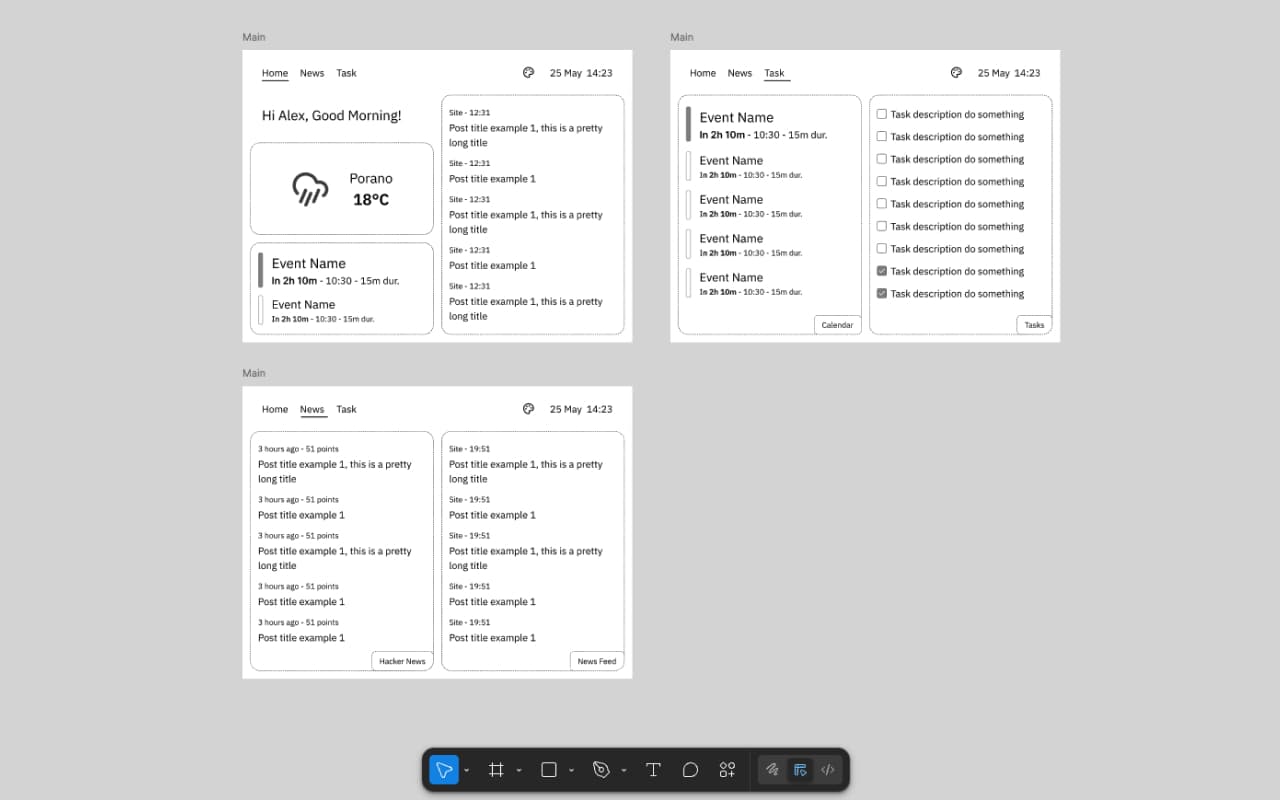Image resolution: width=1280 pixels, height=800 pixels.
Task: Click dark event indicator bar in weather card frame
Action: click(261, 271)
